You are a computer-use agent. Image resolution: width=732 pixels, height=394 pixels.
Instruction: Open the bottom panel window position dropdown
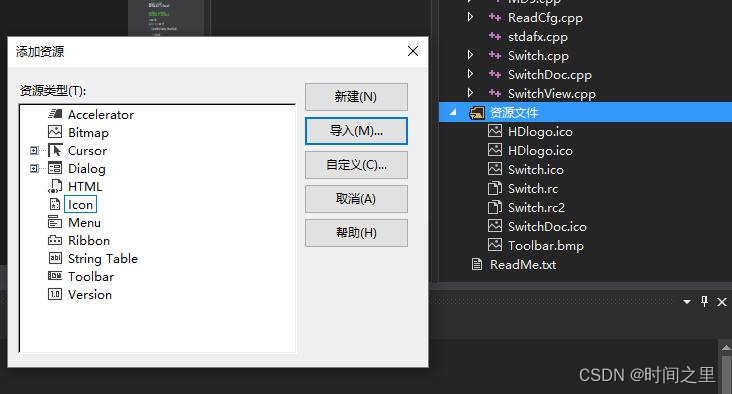click(687, 302)
